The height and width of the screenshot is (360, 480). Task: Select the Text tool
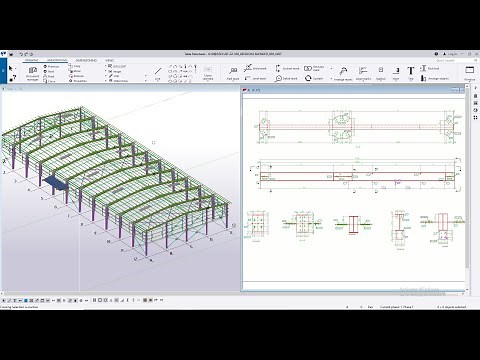tap(411, 73)
